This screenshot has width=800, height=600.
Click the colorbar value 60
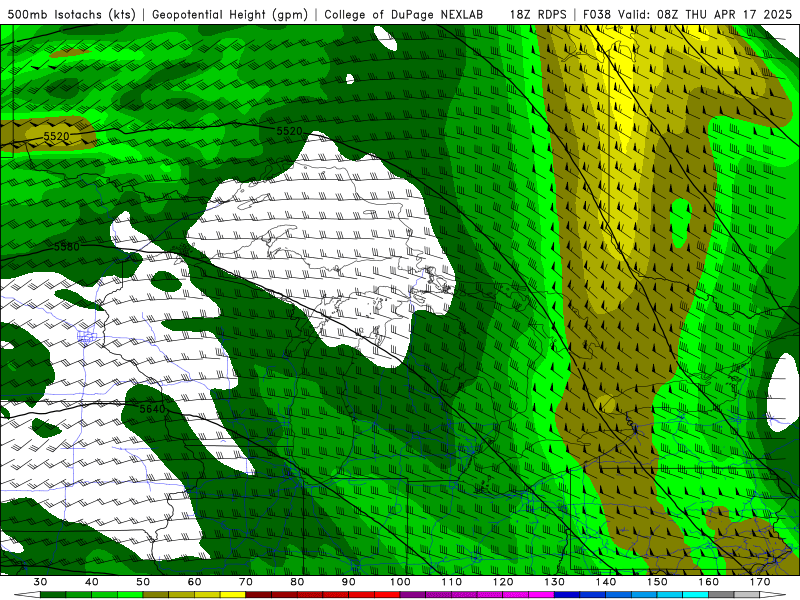[194, 582]
